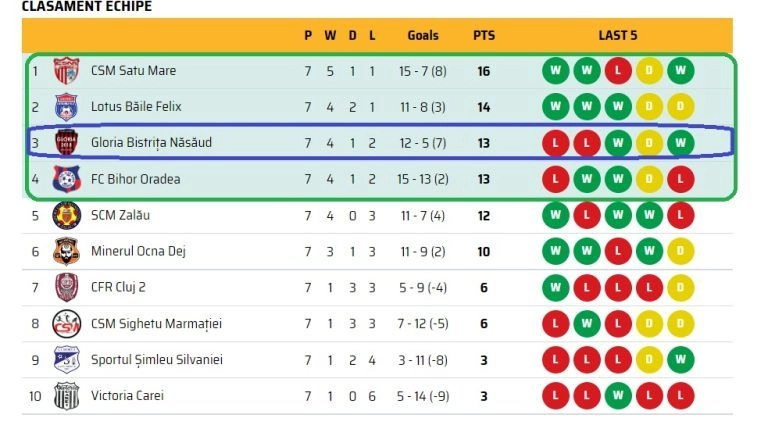Click CSM Satu Mare's red loss circle
The height and width of the screenshot is (436, 768).
[x=617, y=71]
